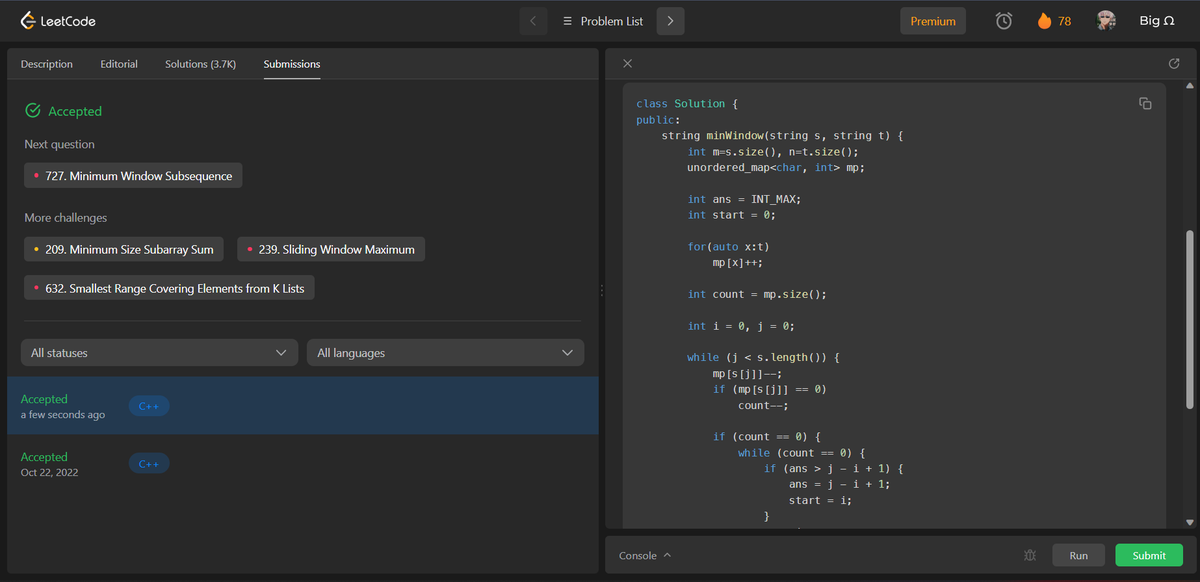The width and height of the screenshot is (1200, 582).
Task: Open the timer alarm clock icon
Action: (x=1004, y=21)
